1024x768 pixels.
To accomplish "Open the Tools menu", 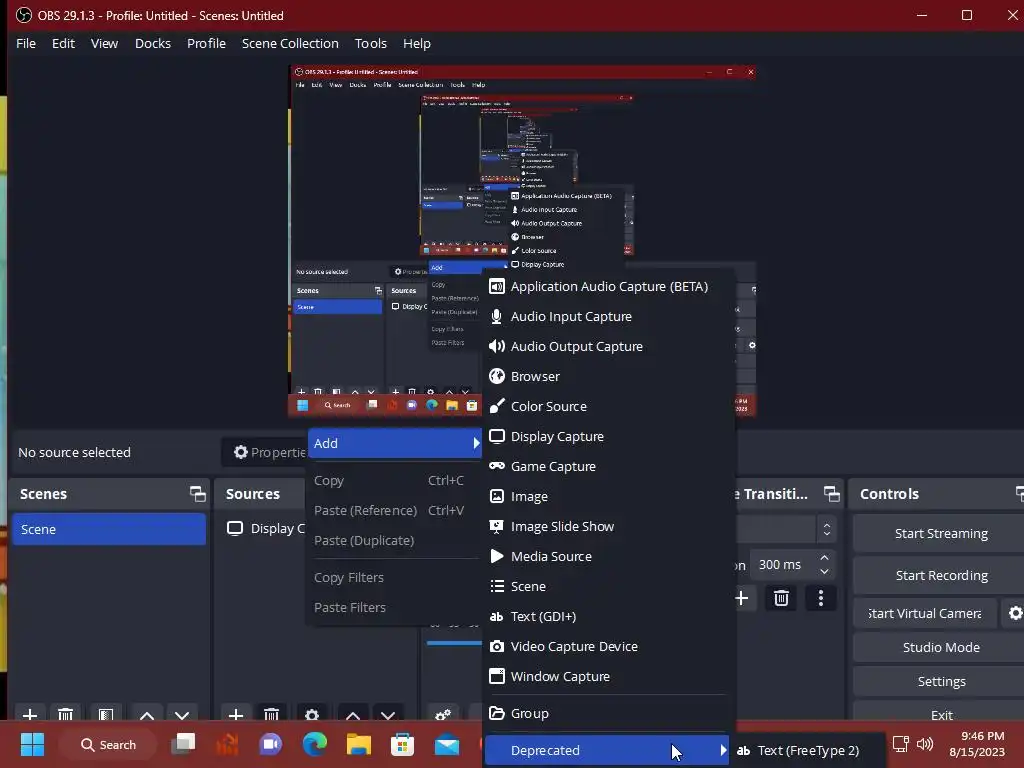I will 370,44.
